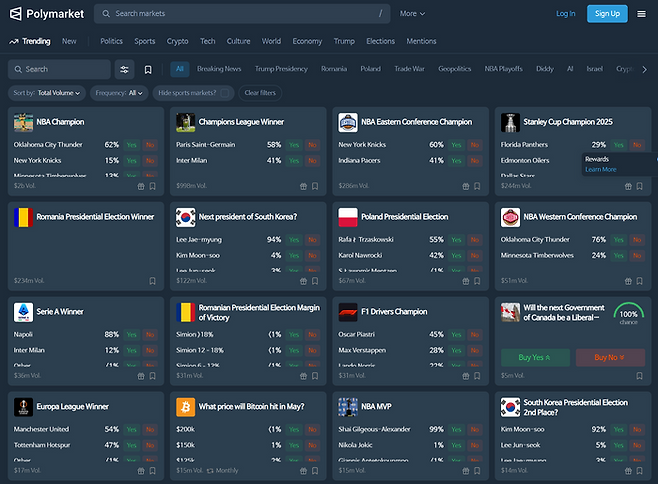This screenshot has width=658, height=484.
Task: Click the 100% chance gauge
Action: pyautogui.click(x=628, y=314)
